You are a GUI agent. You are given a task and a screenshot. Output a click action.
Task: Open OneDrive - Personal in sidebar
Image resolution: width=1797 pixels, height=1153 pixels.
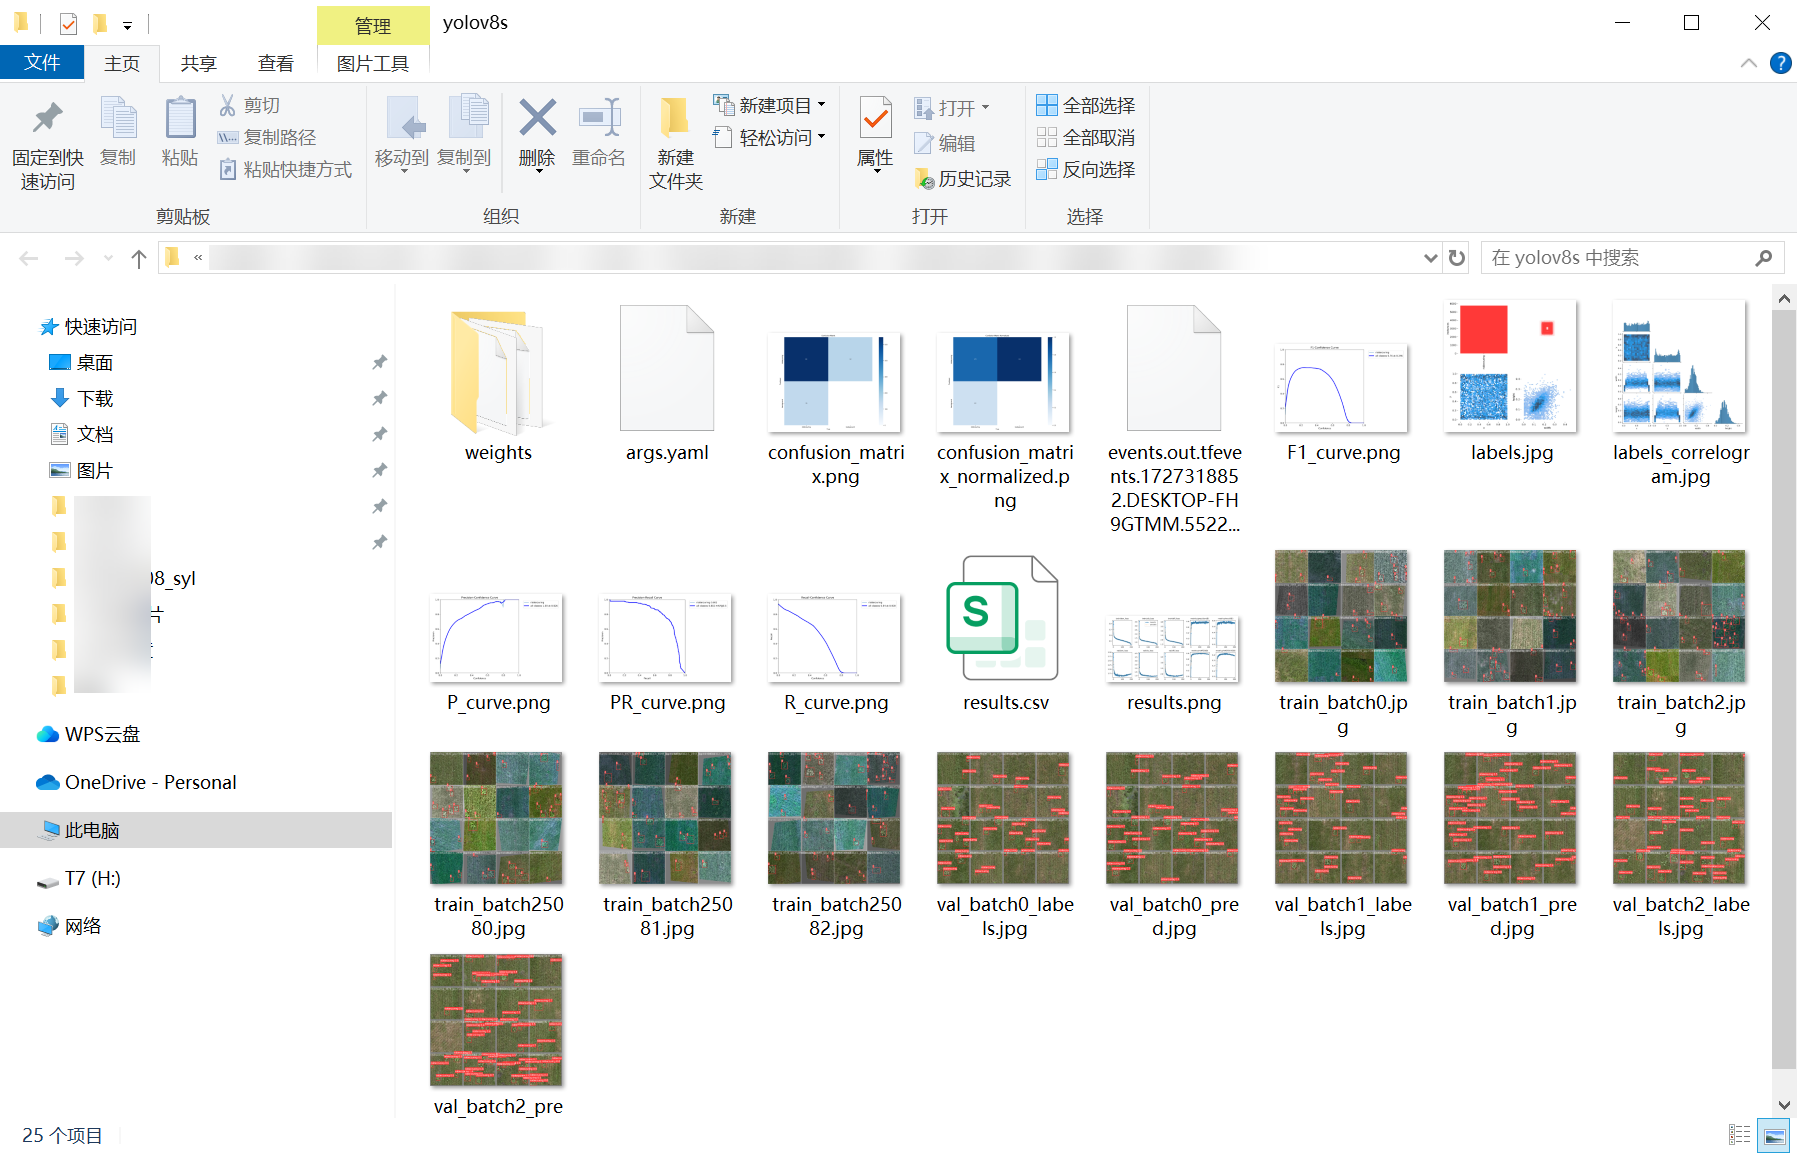150,782
